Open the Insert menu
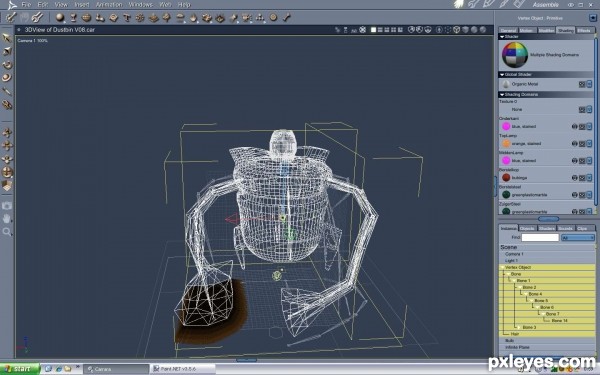The image size is (600, 375). pyautogui.click(x=82, y=5)
